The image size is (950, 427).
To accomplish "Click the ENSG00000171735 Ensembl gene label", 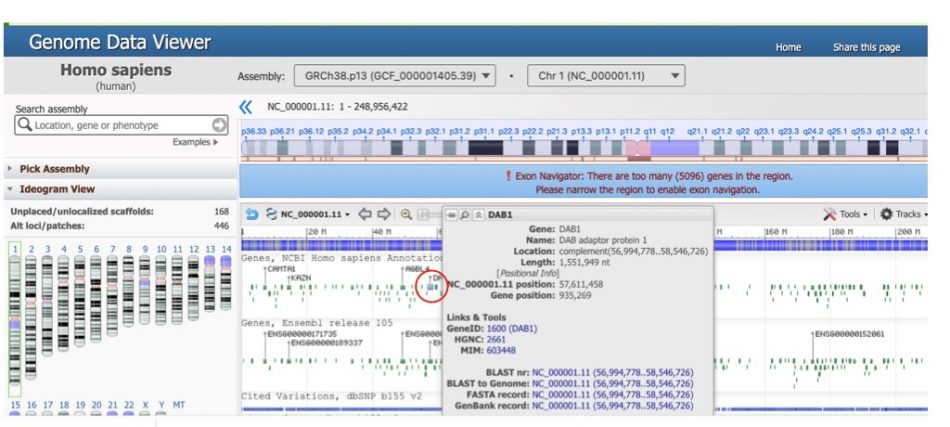I will [x=302, y=334].
